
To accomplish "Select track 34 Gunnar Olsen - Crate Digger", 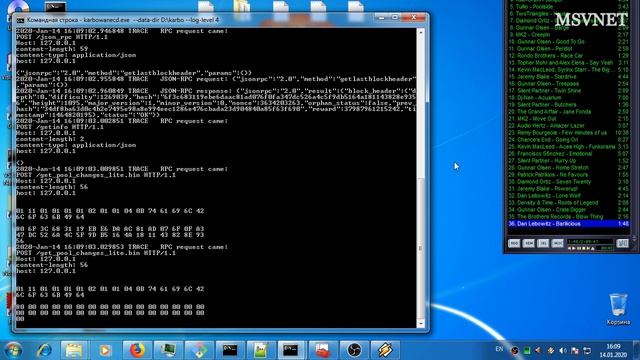I will [569, 210].
